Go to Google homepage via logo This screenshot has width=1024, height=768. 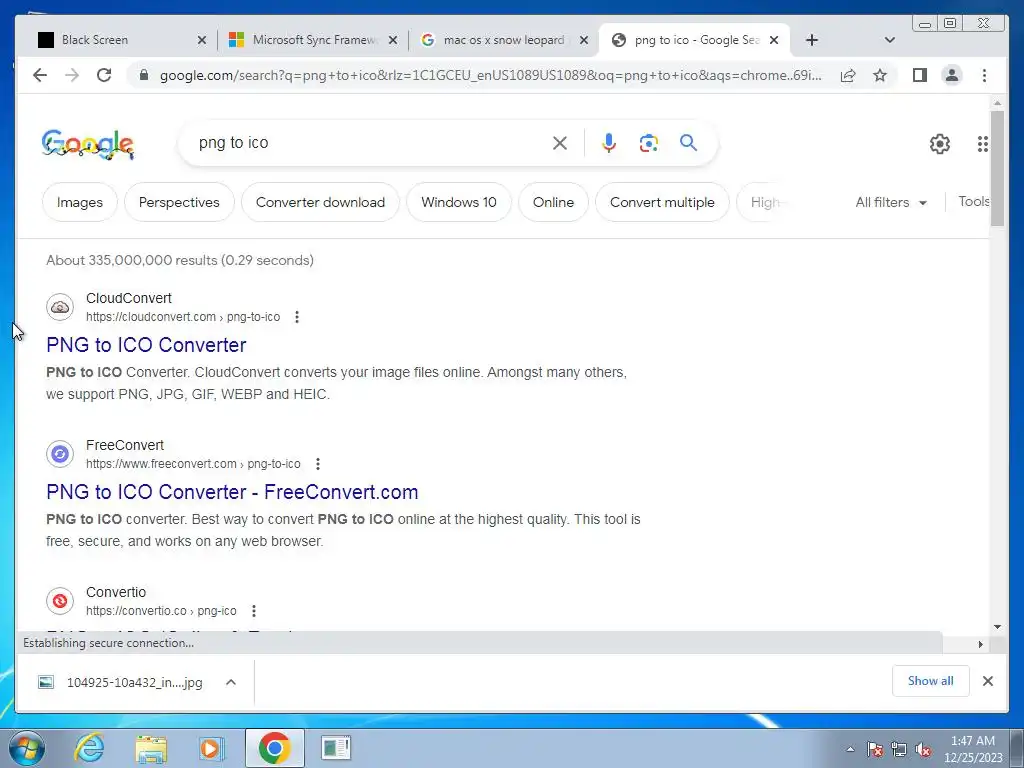(88, 144)
